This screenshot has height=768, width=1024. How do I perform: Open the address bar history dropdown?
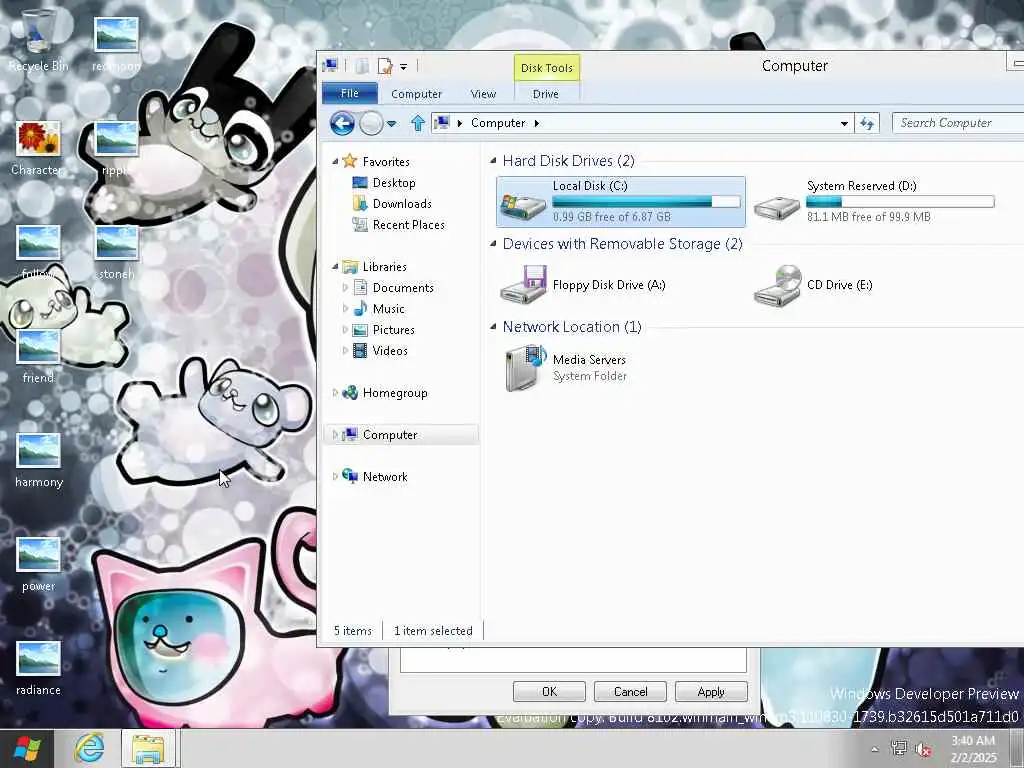(844, 123)
